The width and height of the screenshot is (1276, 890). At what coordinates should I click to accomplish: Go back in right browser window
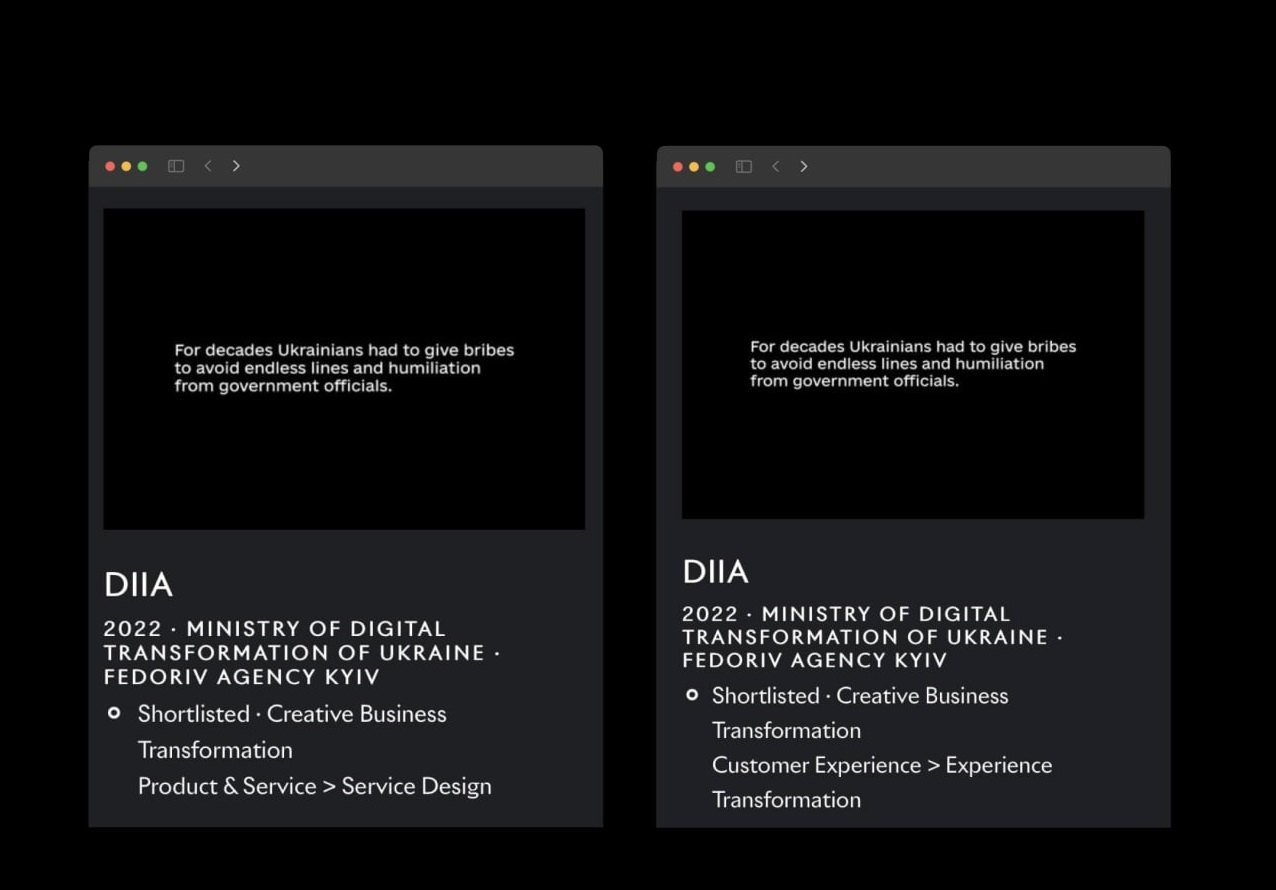pos(776,167)
